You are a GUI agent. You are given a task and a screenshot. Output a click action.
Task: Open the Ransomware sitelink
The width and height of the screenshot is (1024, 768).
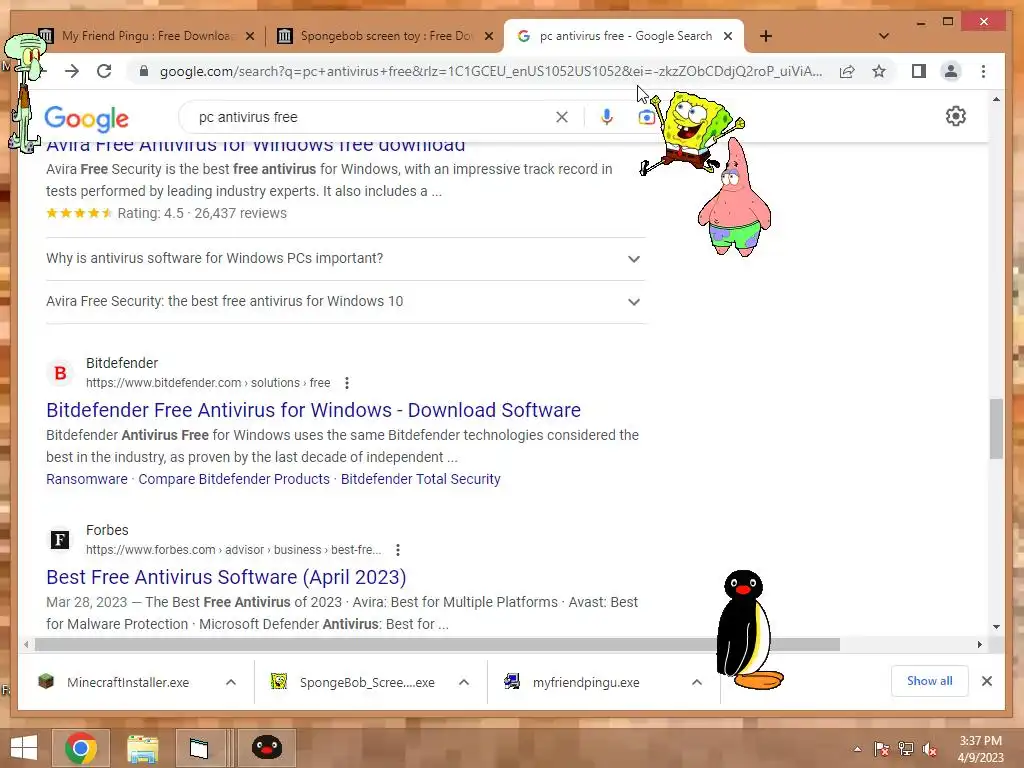tap(87, 479)
